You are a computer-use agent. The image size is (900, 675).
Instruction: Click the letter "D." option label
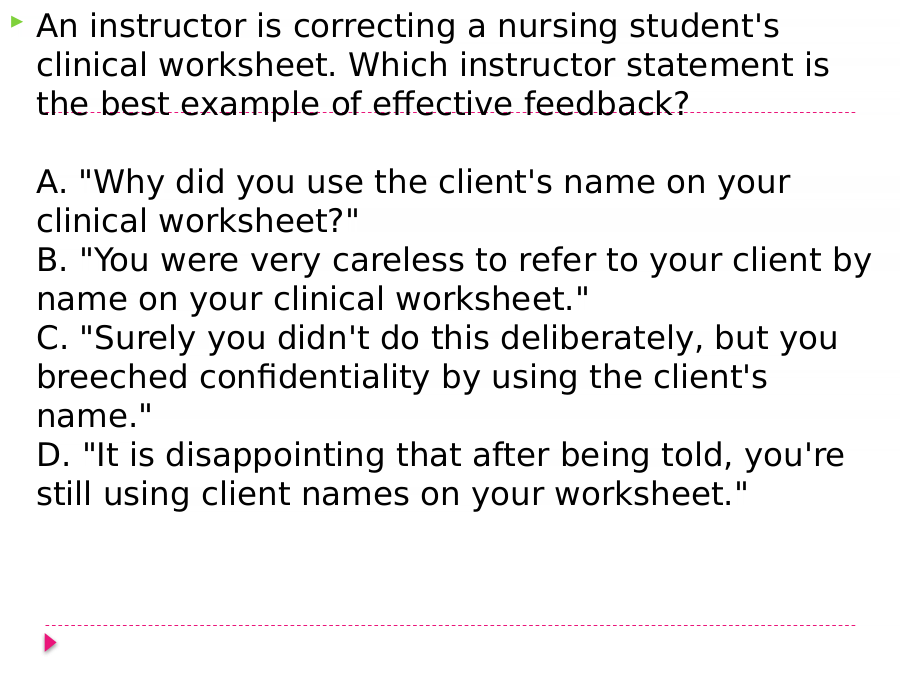pos(53,456)
